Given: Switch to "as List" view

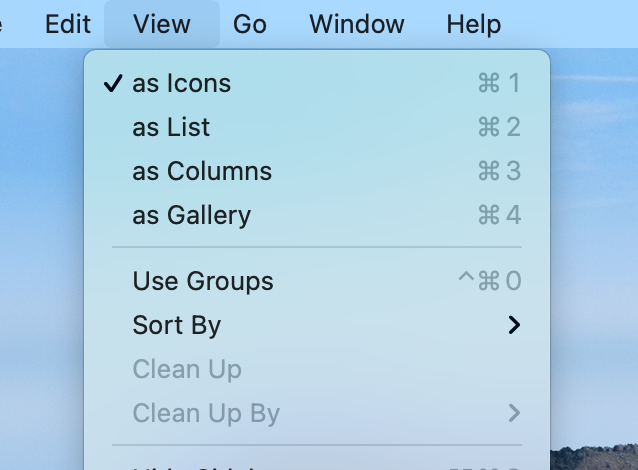Looking at the screenshot, I should pos(317,127).
